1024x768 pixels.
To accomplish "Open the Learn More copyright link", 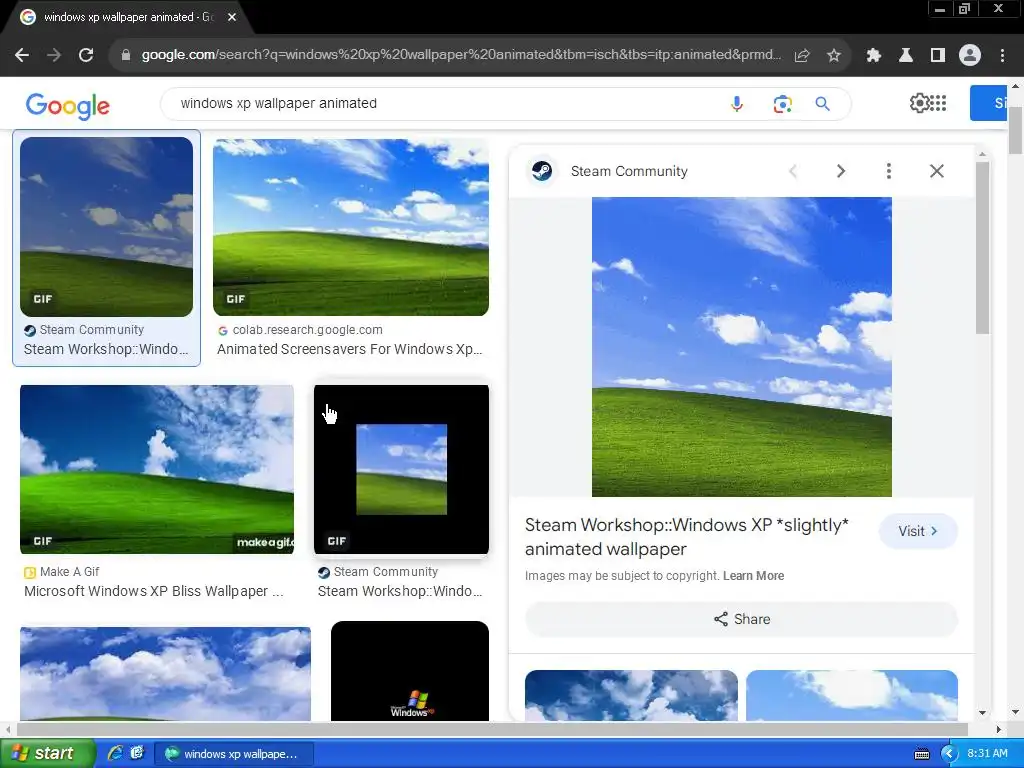I will [753, 576].
